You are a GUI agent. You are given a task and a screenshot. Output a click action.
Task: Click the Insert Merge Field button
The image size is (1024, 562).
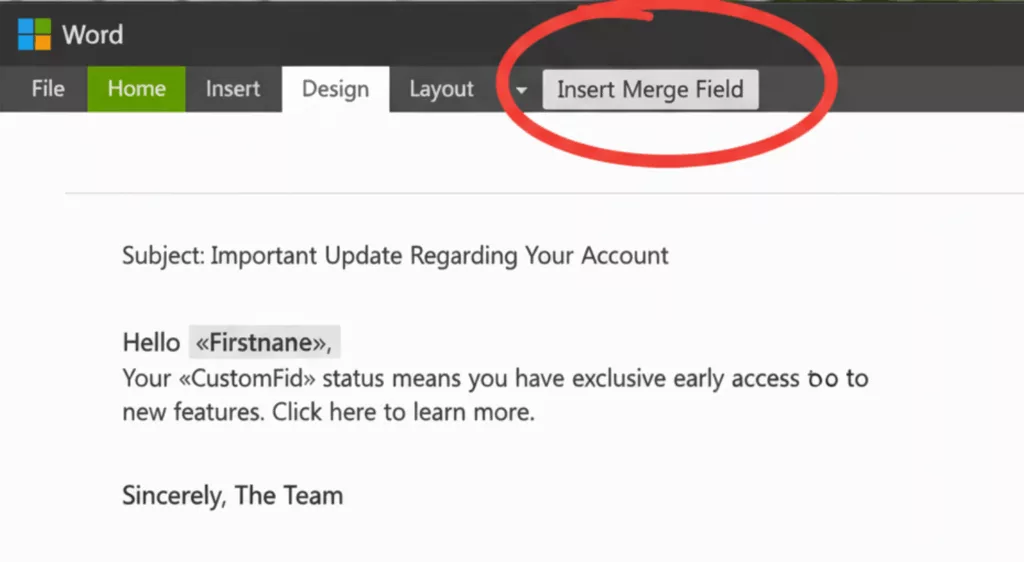click(x=650, y=89)
